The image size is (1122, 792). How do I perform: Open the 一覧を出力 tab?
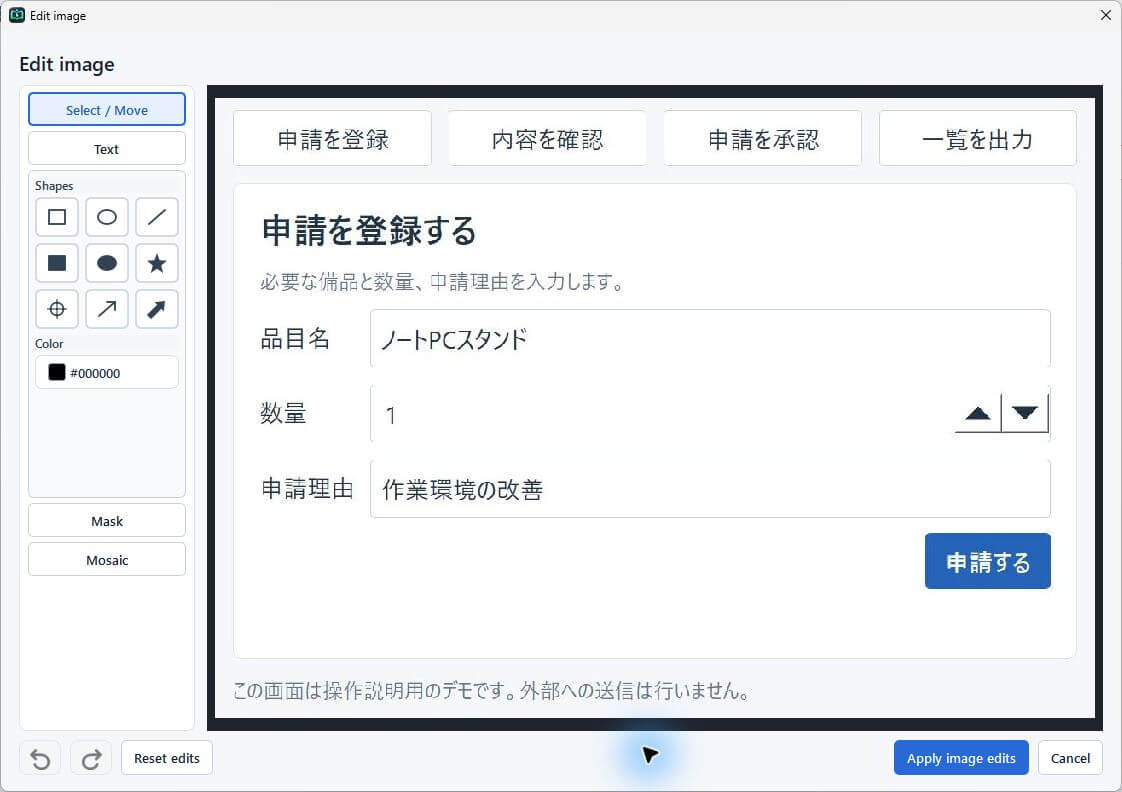pos(977,139)
